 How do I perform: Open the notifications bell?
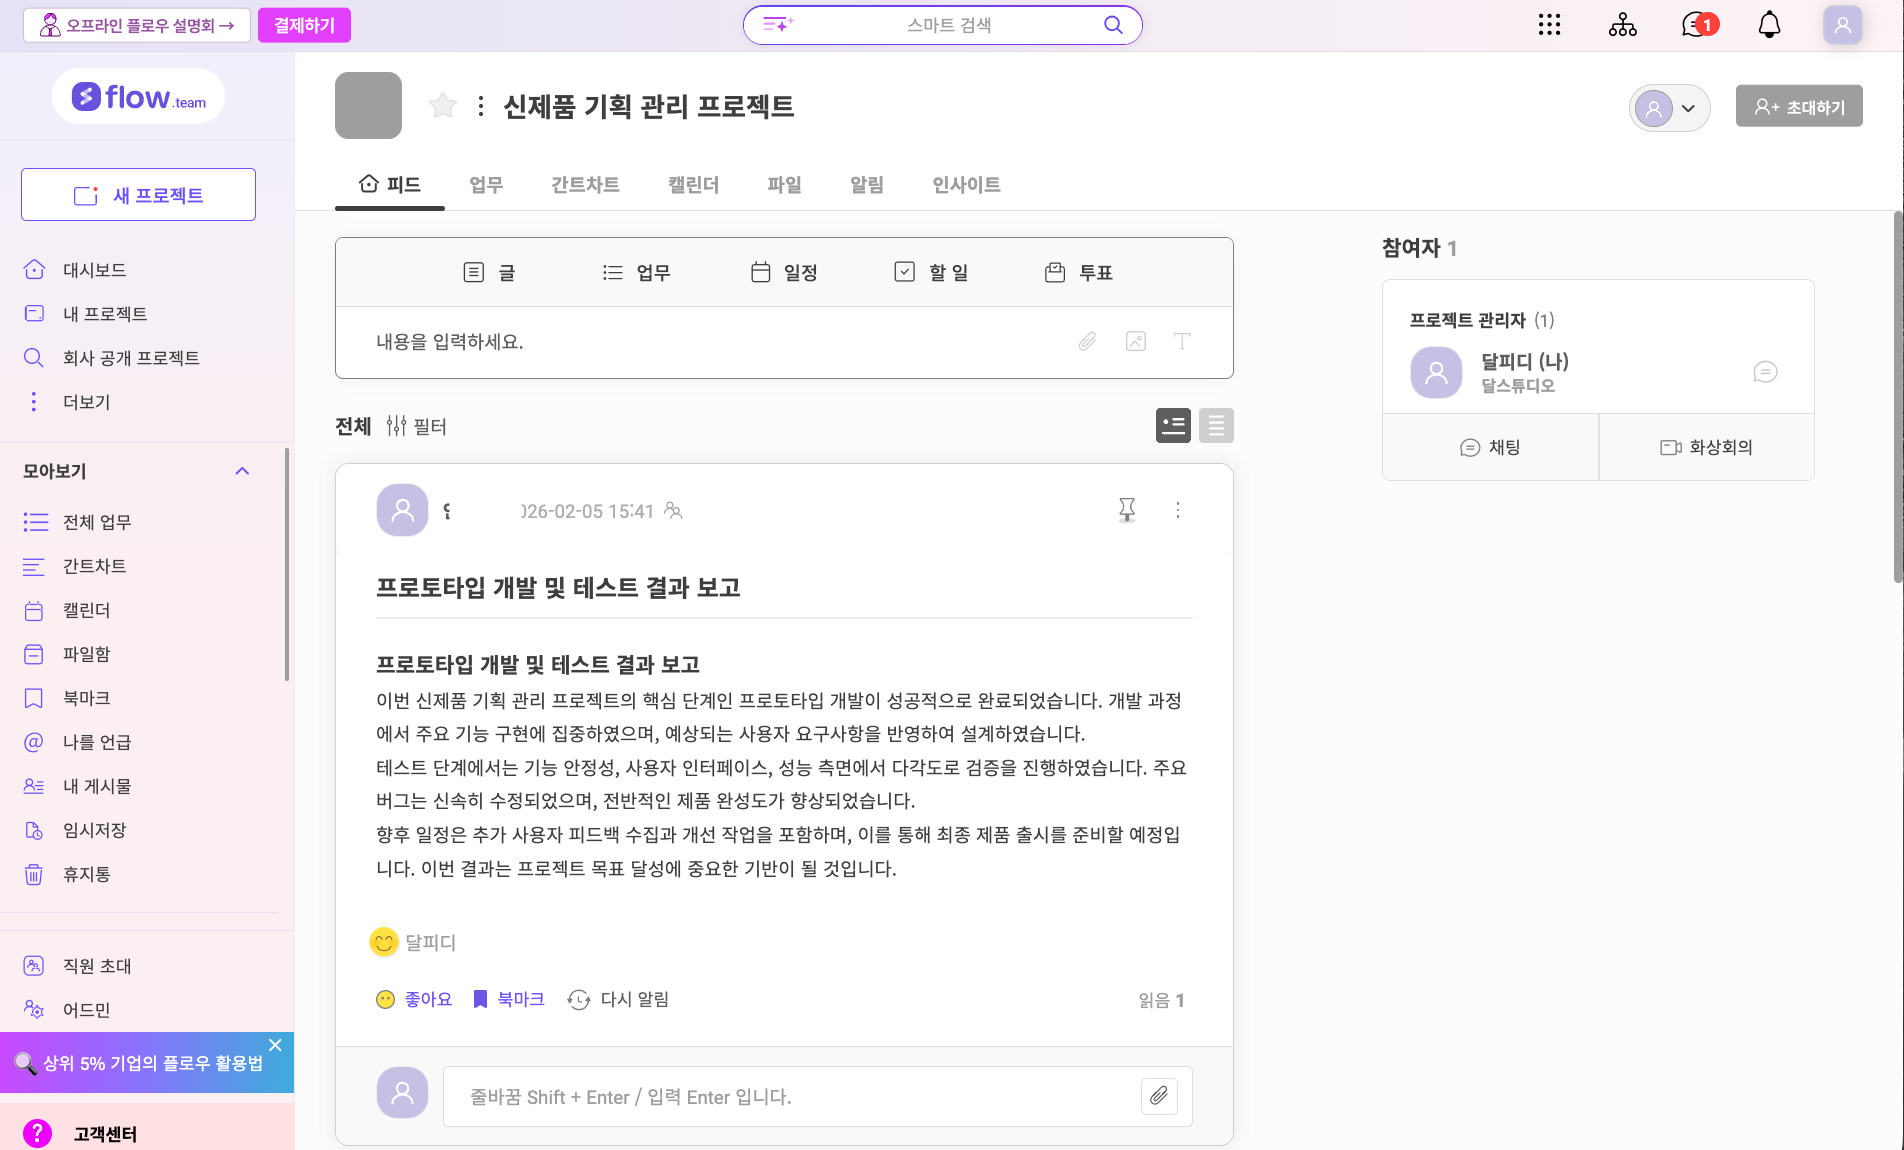[1769, 25]
